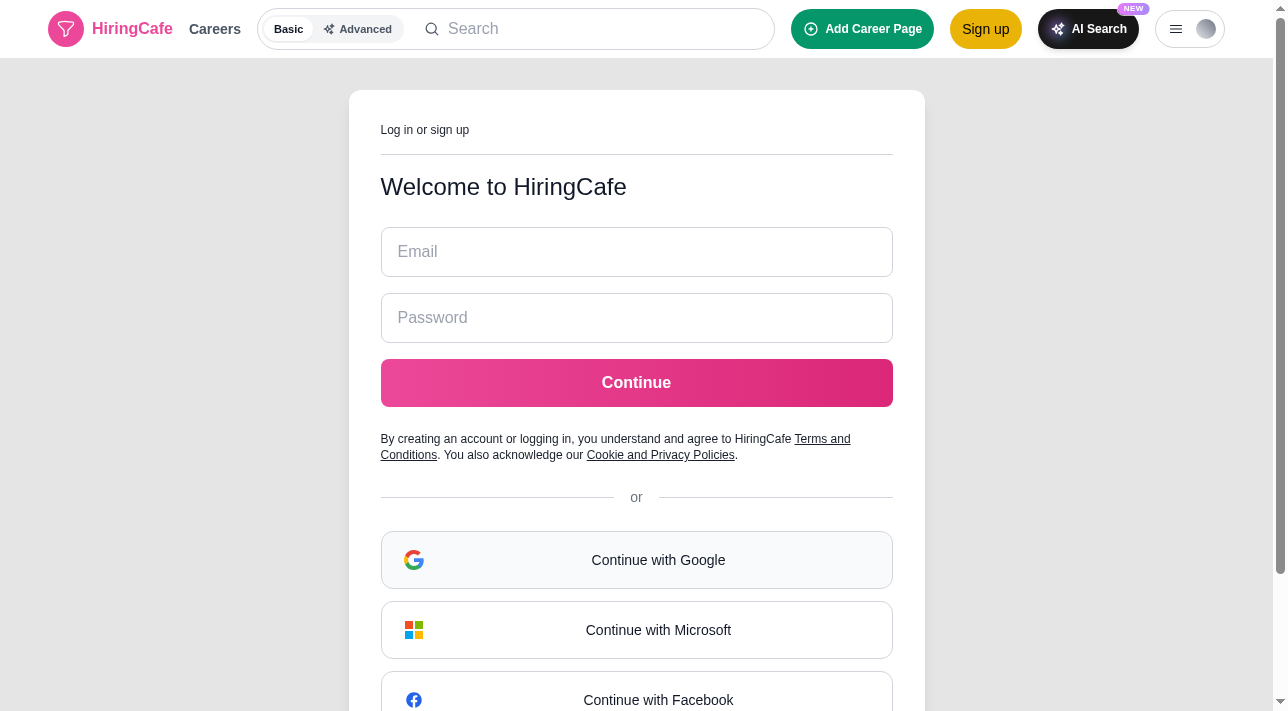The image size is (1288, 711).
Task: Click the NEW badge on AI Search
Action: [1133, 9]
